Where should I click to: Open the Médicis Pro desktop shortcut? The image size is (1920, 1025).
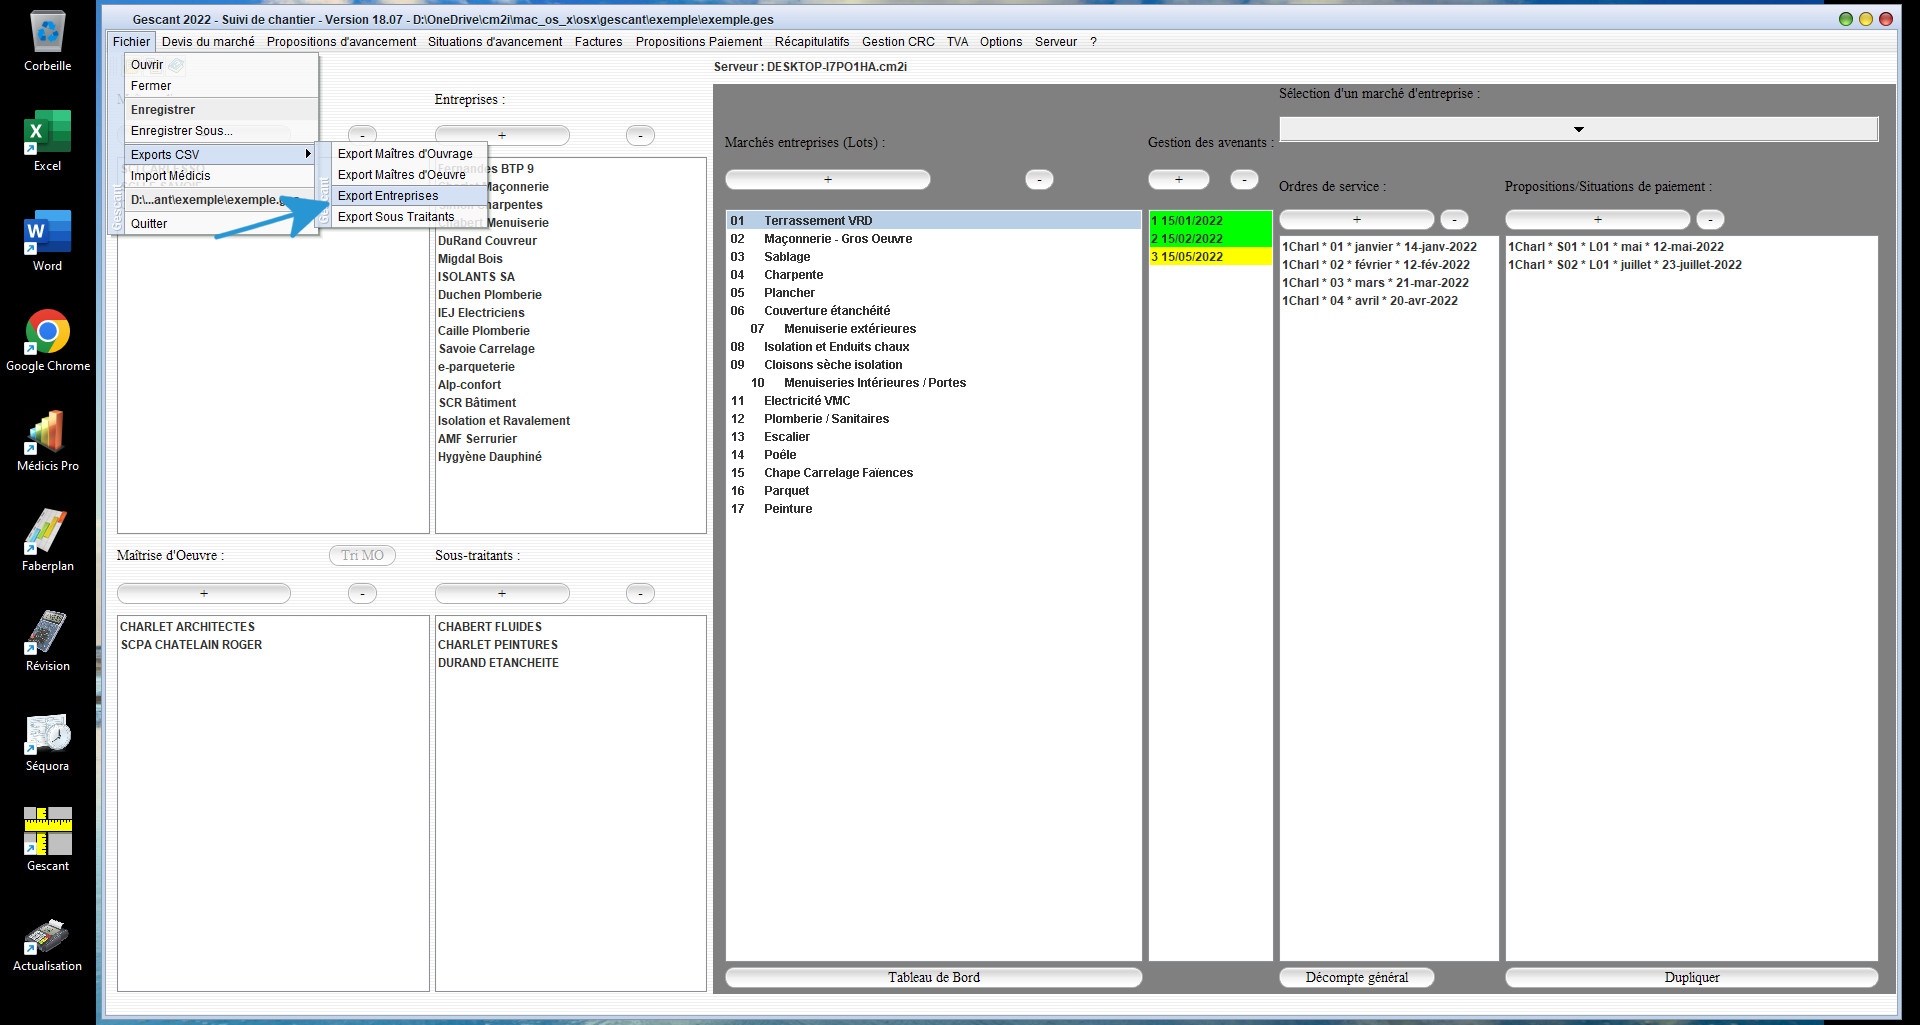point(48,441)
